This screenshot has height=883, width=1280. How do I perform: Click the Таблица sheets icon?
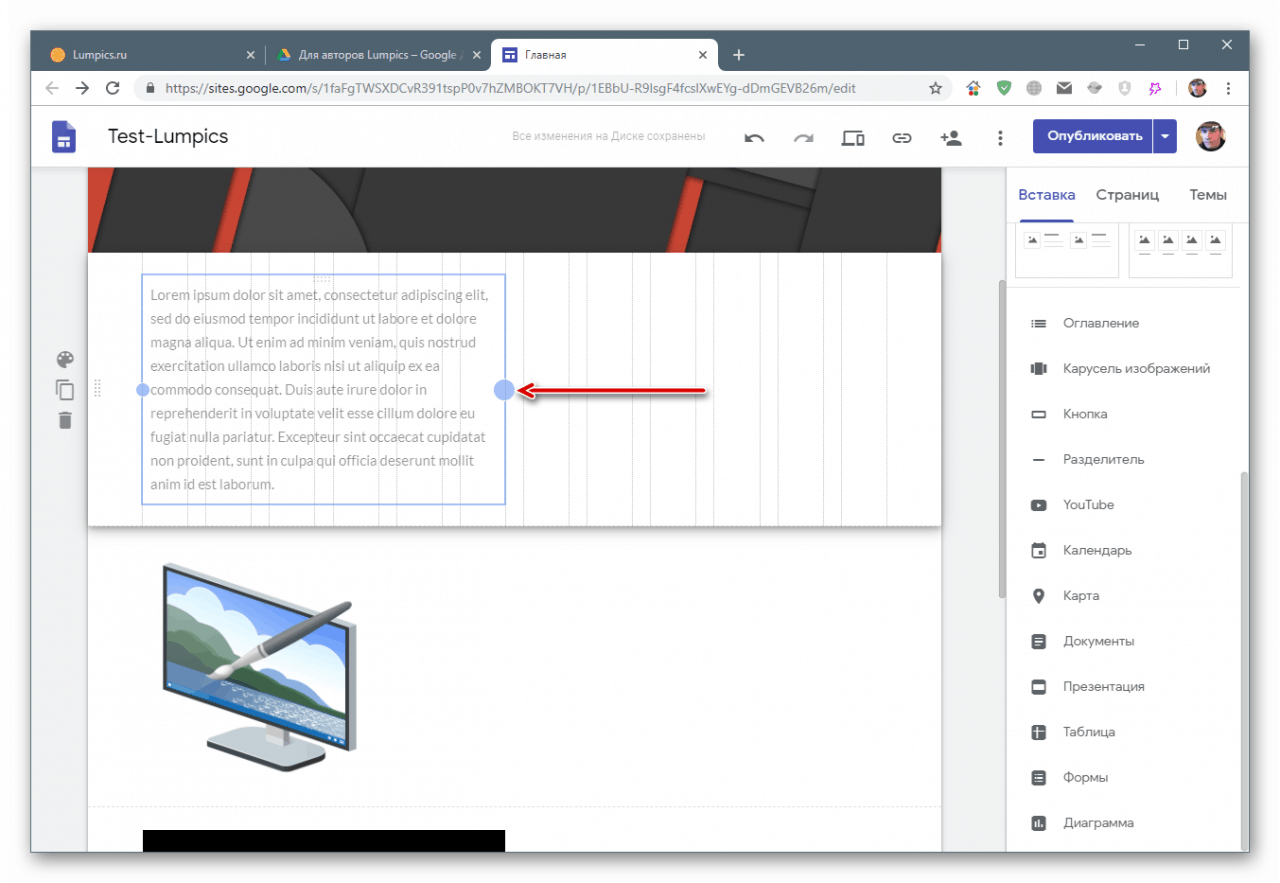tap(1039, 732)
